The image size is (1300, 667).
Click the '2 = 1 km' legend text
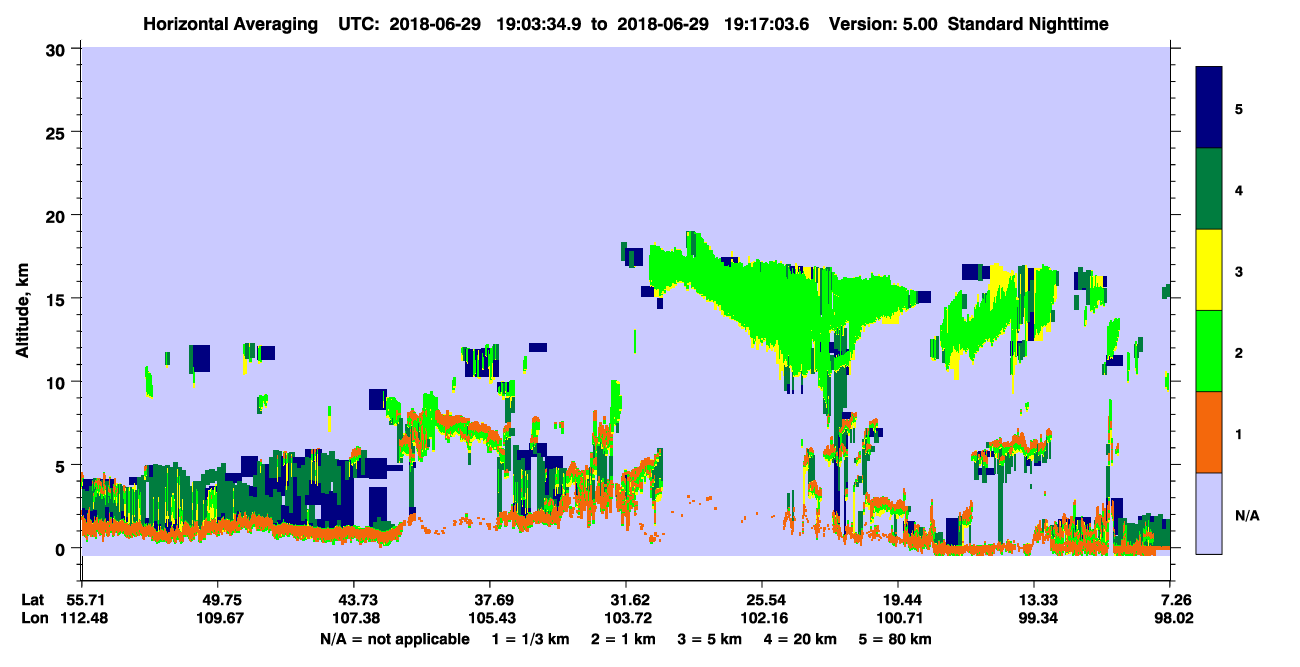pos(623,639)
